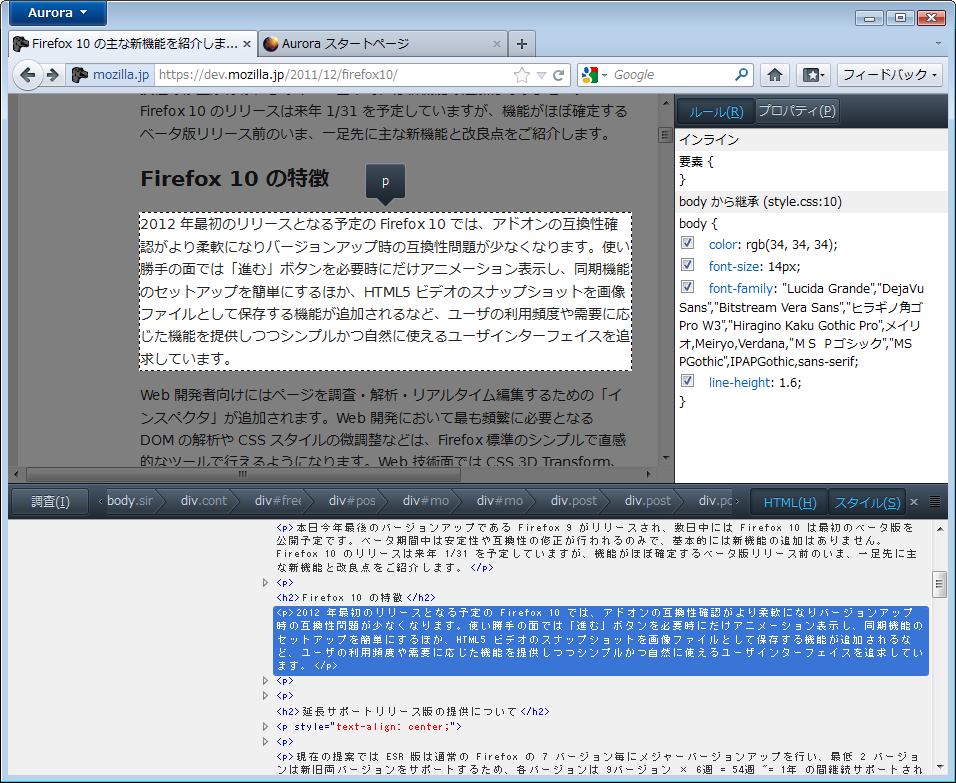Viewport: 956px width, 783px height.
Task: Focus the URL address bar
Action: tap(332, 75)
